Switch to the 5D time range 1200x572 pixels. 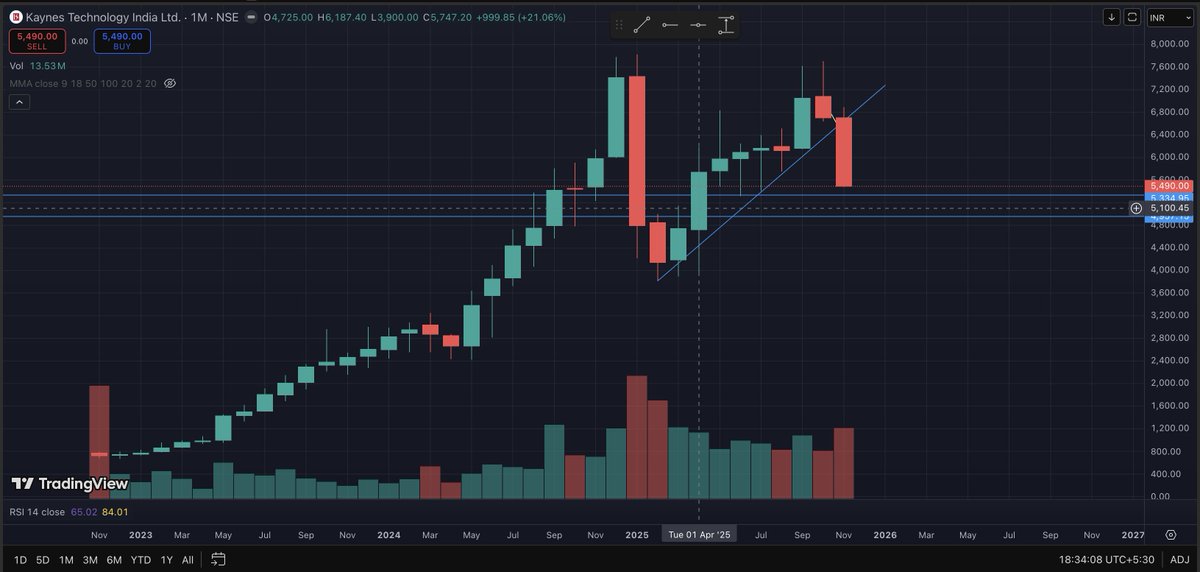click(42, 559)
